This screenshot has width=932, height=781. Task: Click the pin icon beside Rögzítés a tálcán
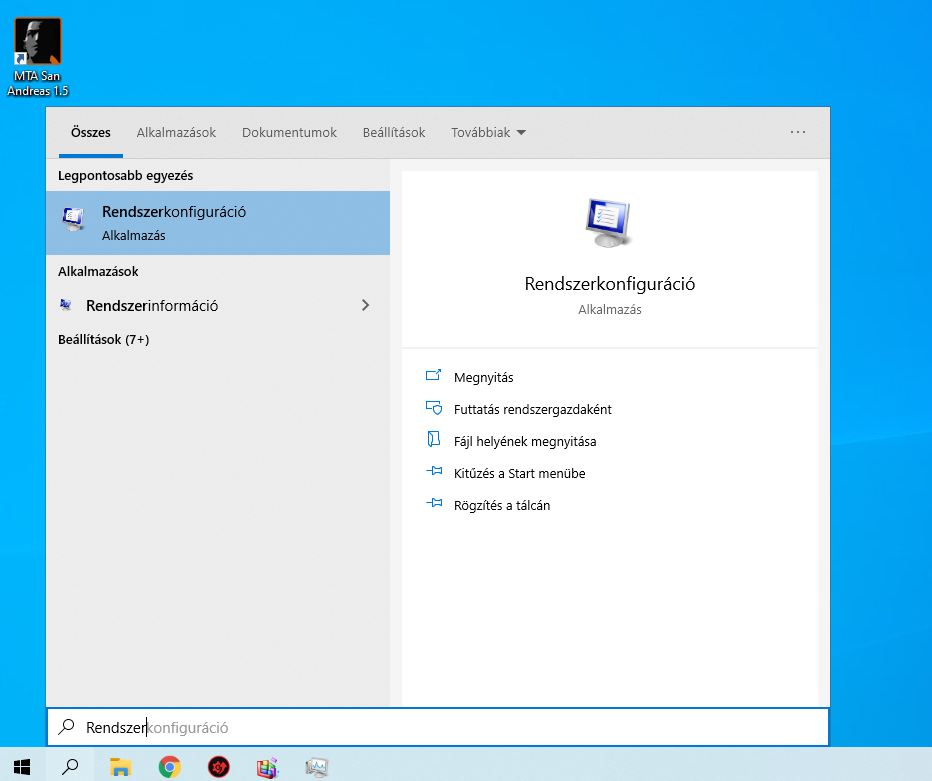tap(434, 503)
